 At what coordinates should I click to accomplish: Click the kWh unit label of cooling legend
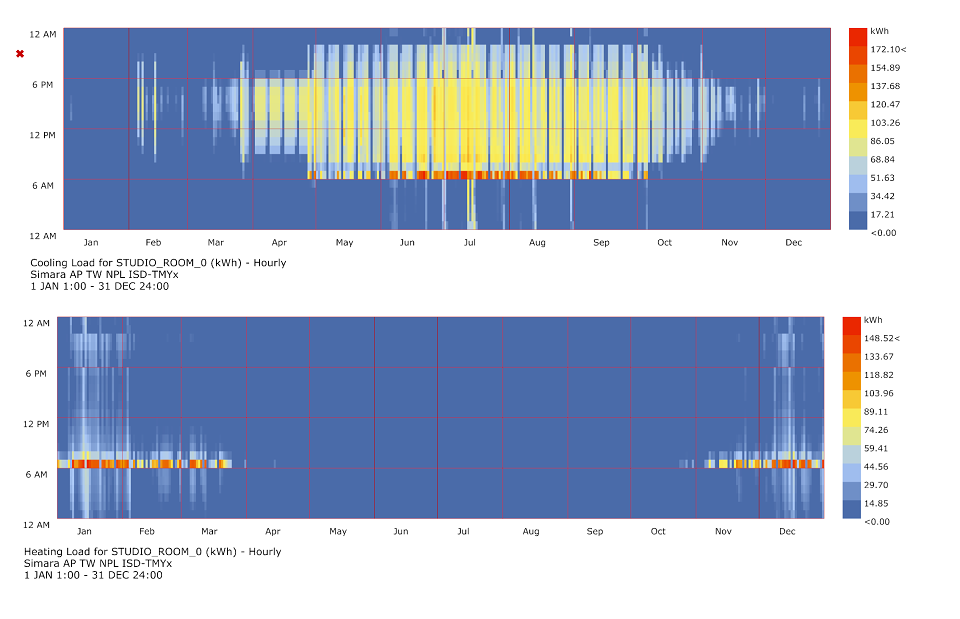(879, 31)
